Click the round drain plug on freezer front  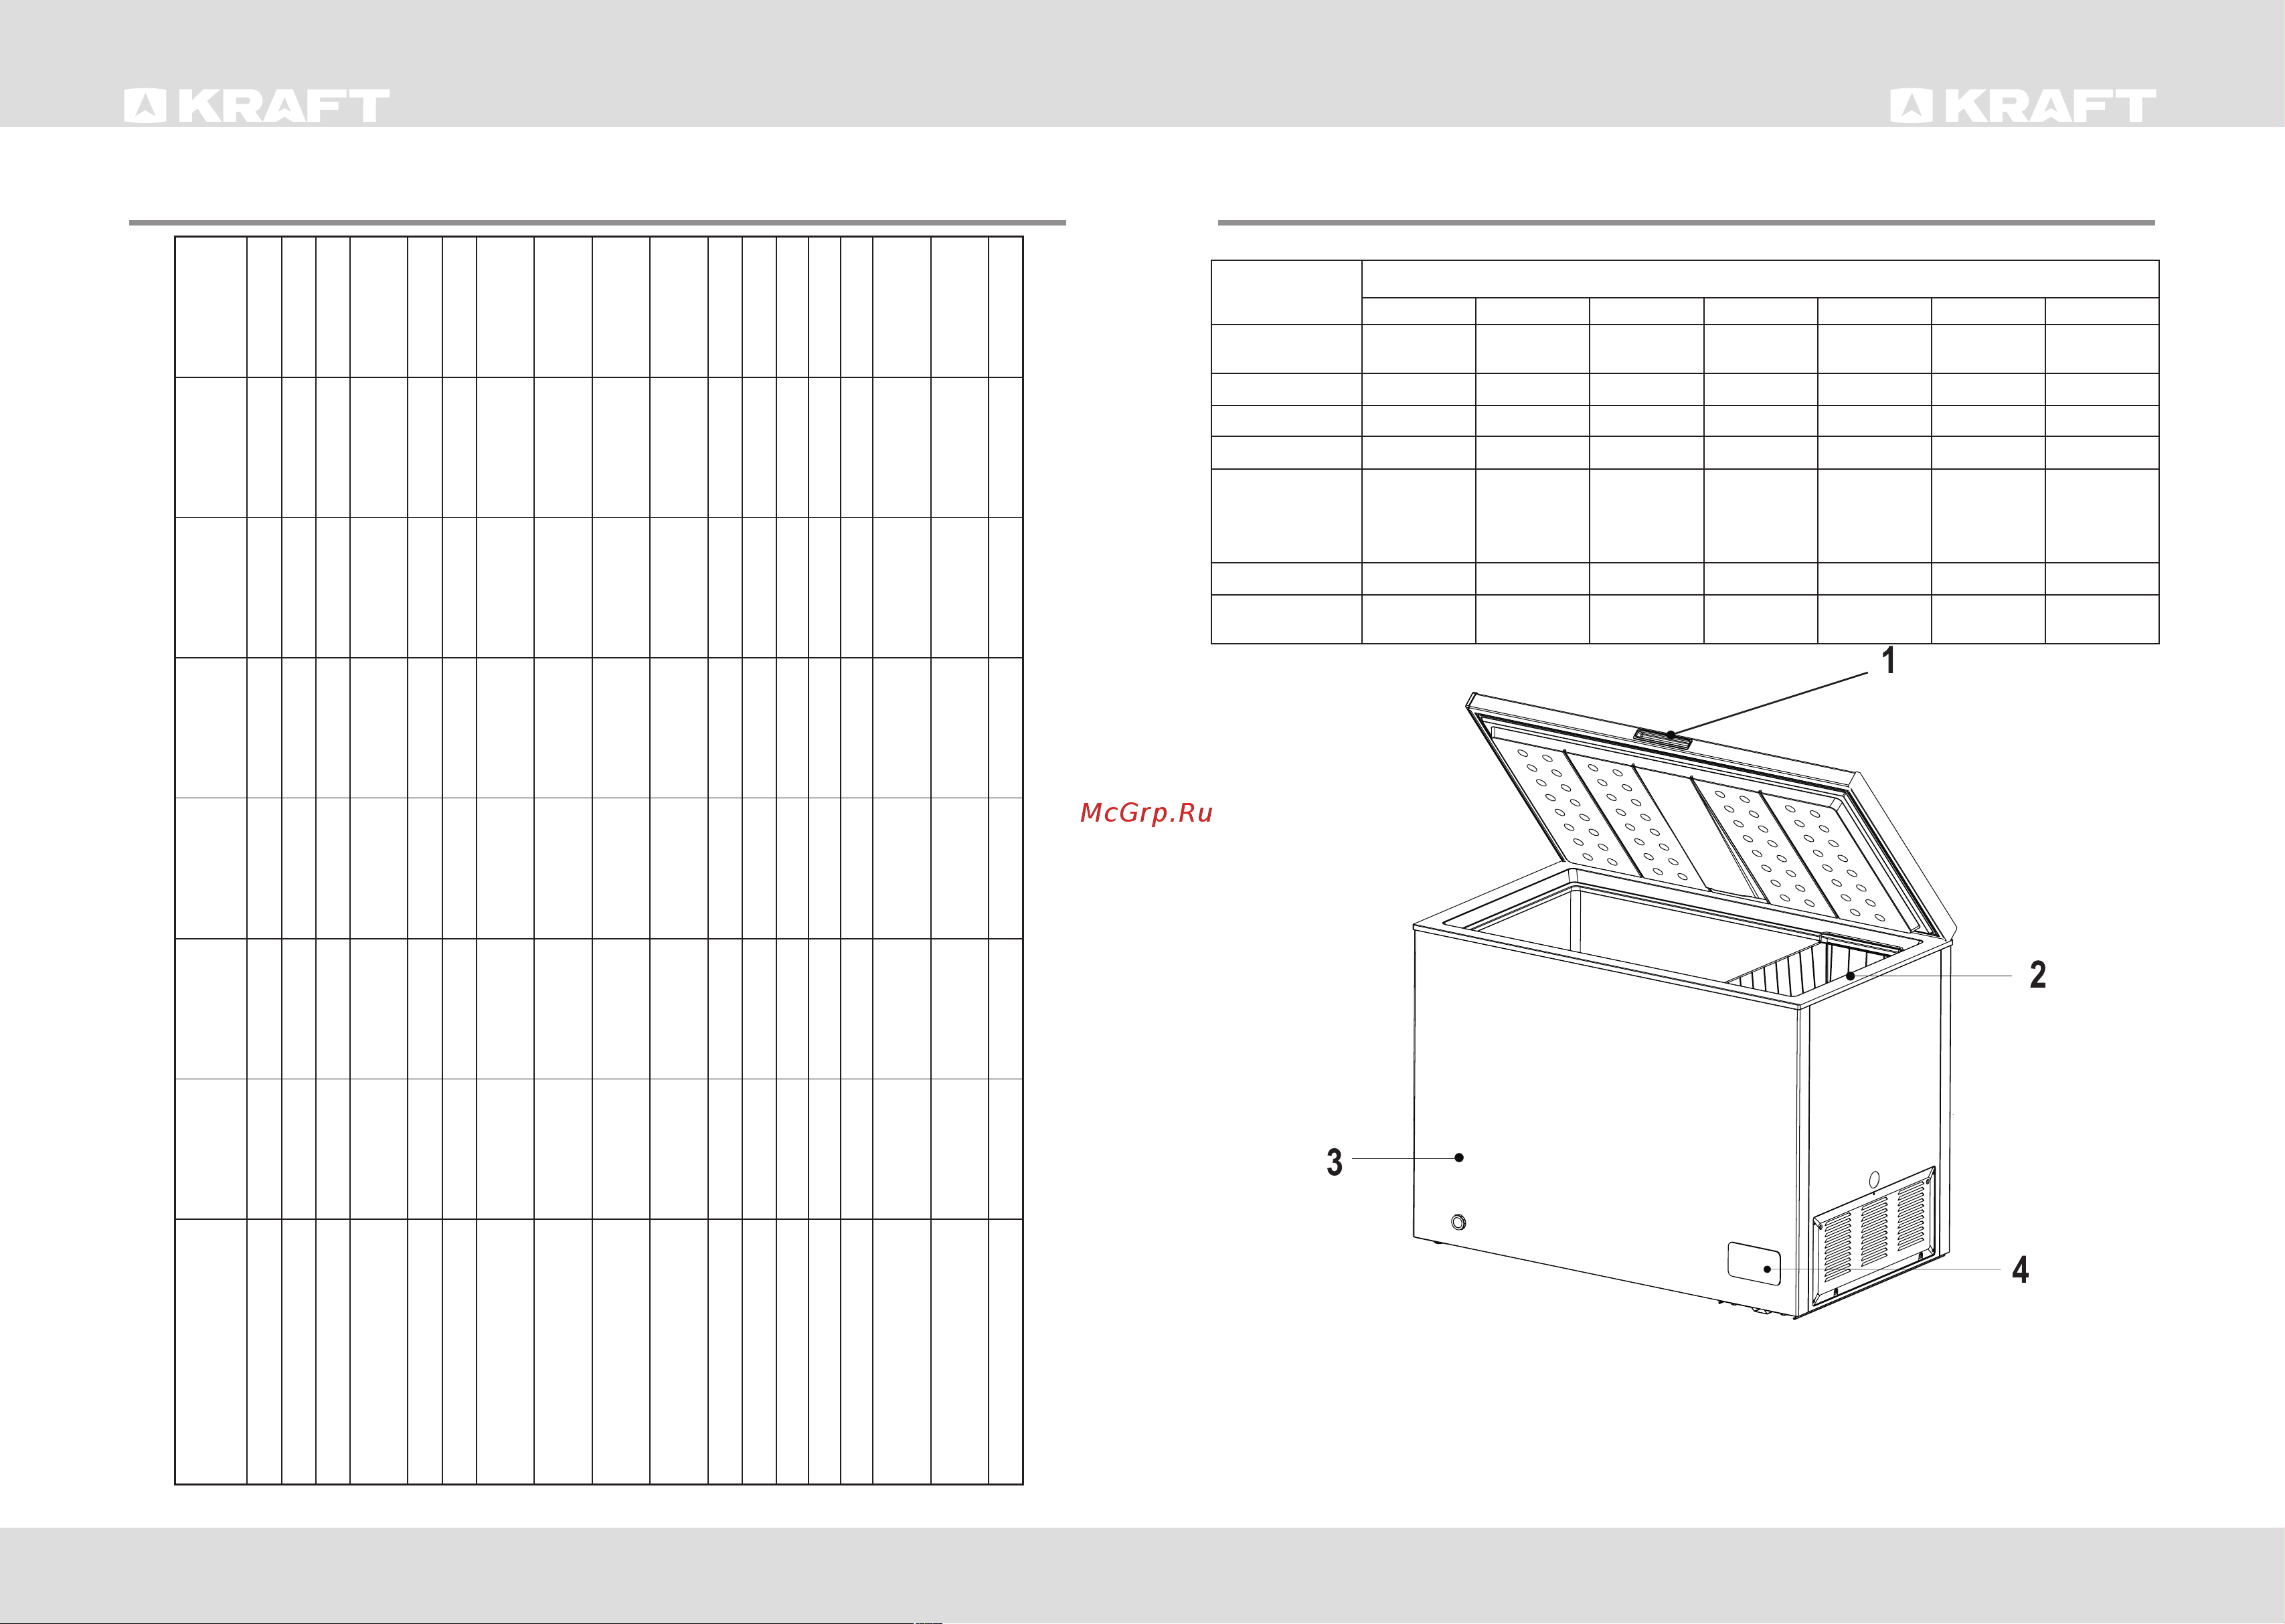pyautogui.click(x=1458, y=1222)
